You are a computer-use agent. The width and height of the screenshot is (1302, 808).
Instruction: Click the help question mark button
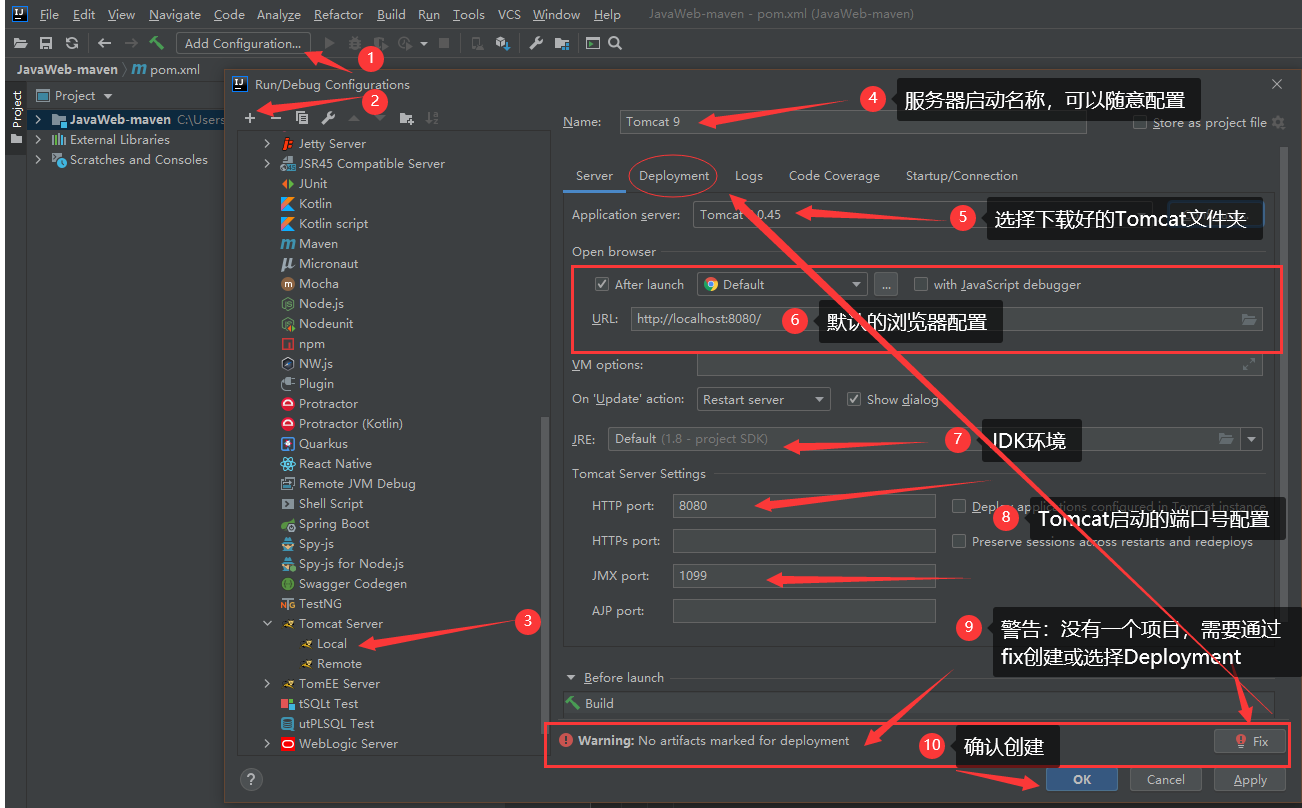pyautogui.click(x=250, y=779)
